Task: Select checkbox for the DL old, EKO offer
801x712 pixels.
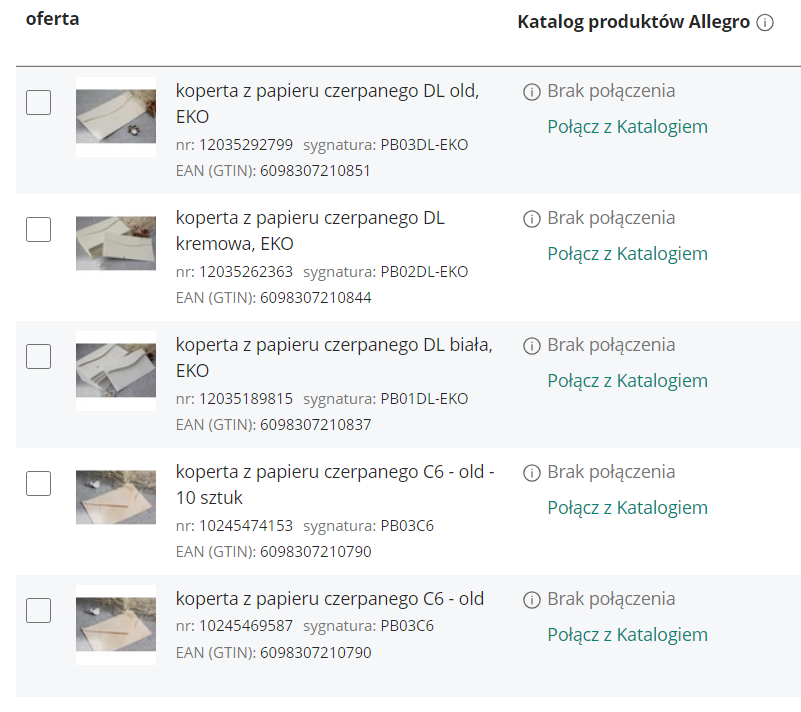Action: click(38, 102)
